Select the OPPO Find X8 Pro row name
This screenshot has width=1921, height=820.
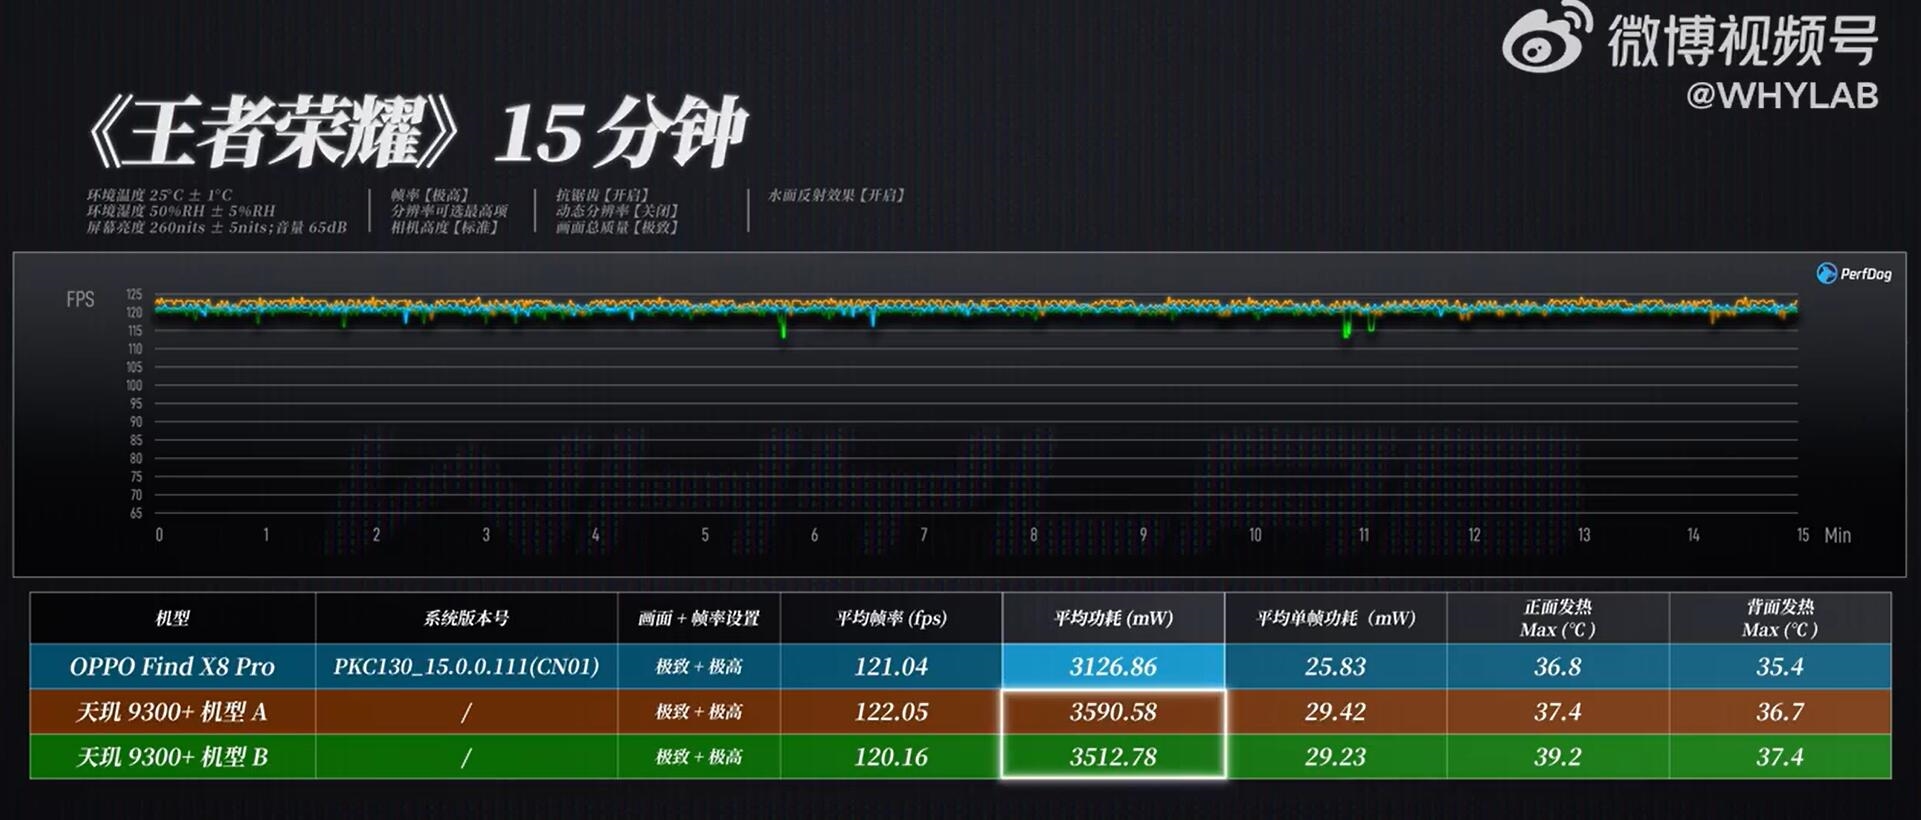172,666
